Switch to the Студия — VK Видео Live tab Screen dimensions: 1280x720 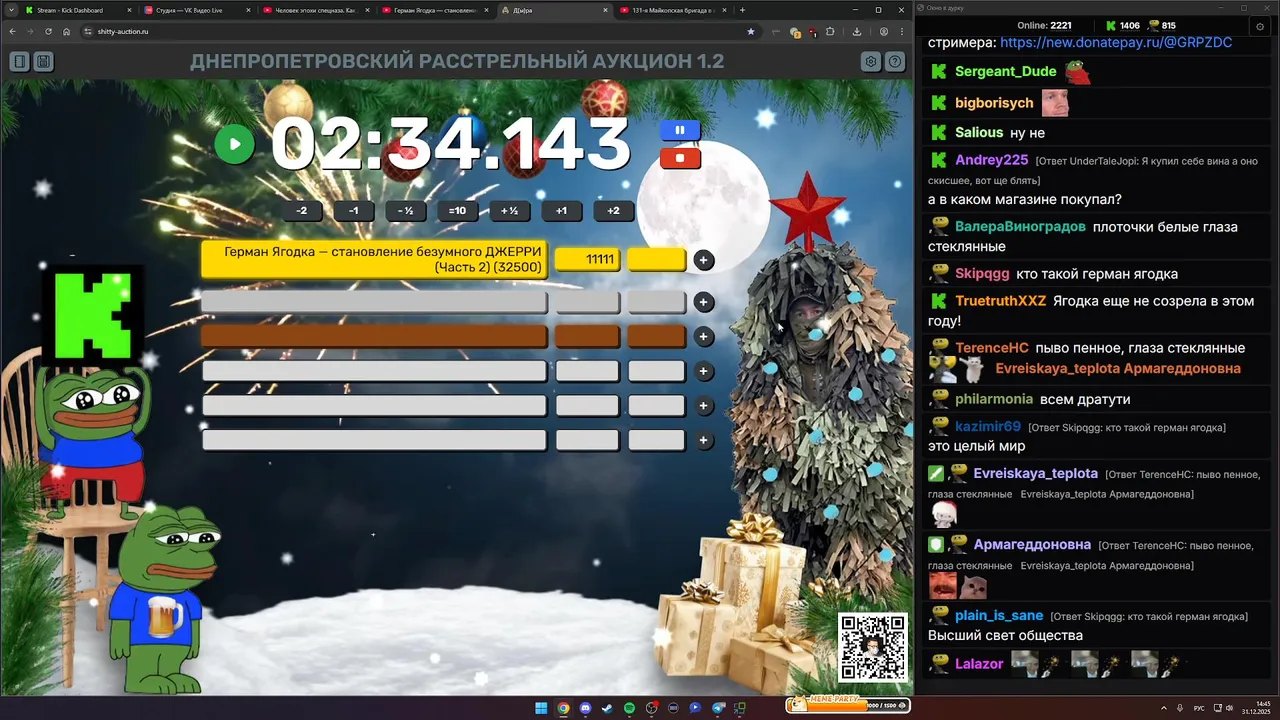pos(196,10)
